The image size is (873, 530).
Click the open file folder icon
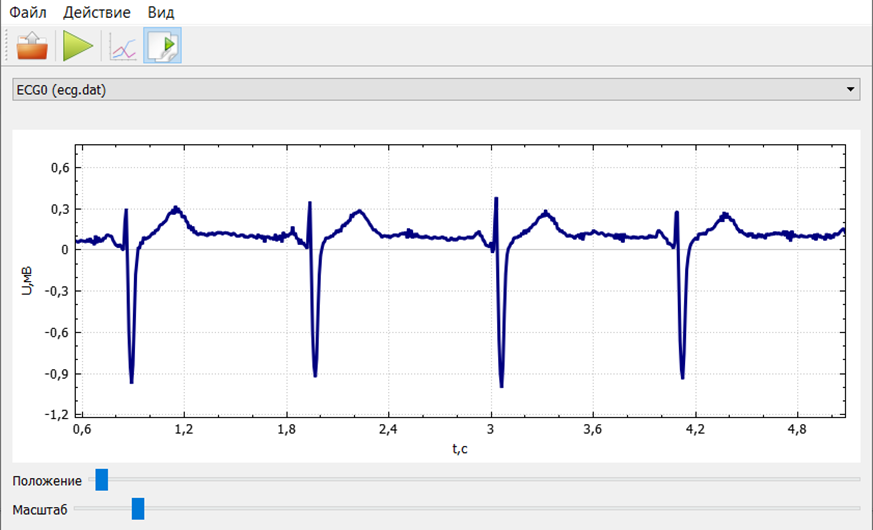[x=32, y=46]
